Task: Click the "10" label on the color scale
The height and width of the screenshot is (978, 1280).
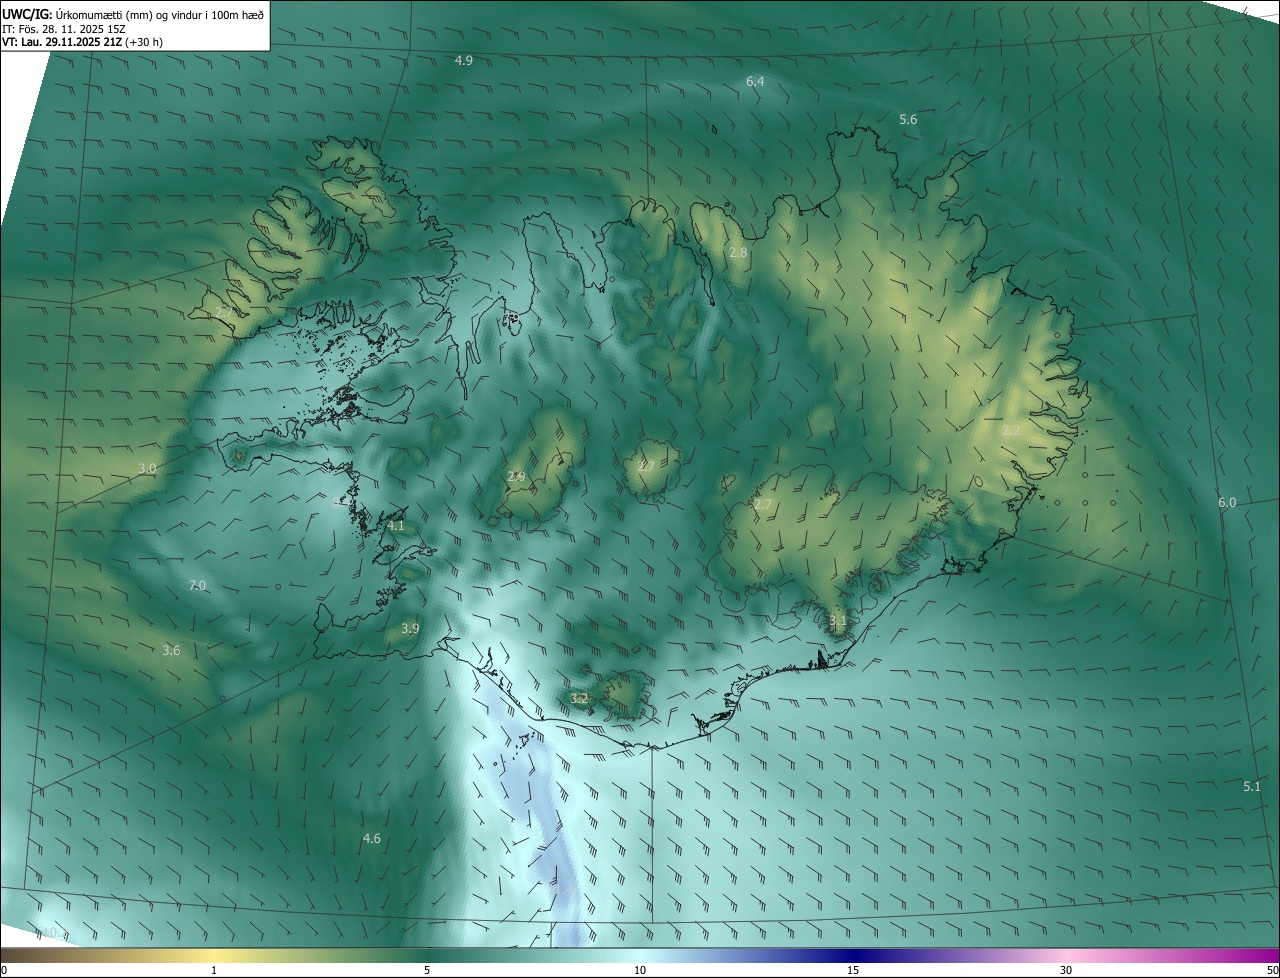Action: tap(640, 970)
